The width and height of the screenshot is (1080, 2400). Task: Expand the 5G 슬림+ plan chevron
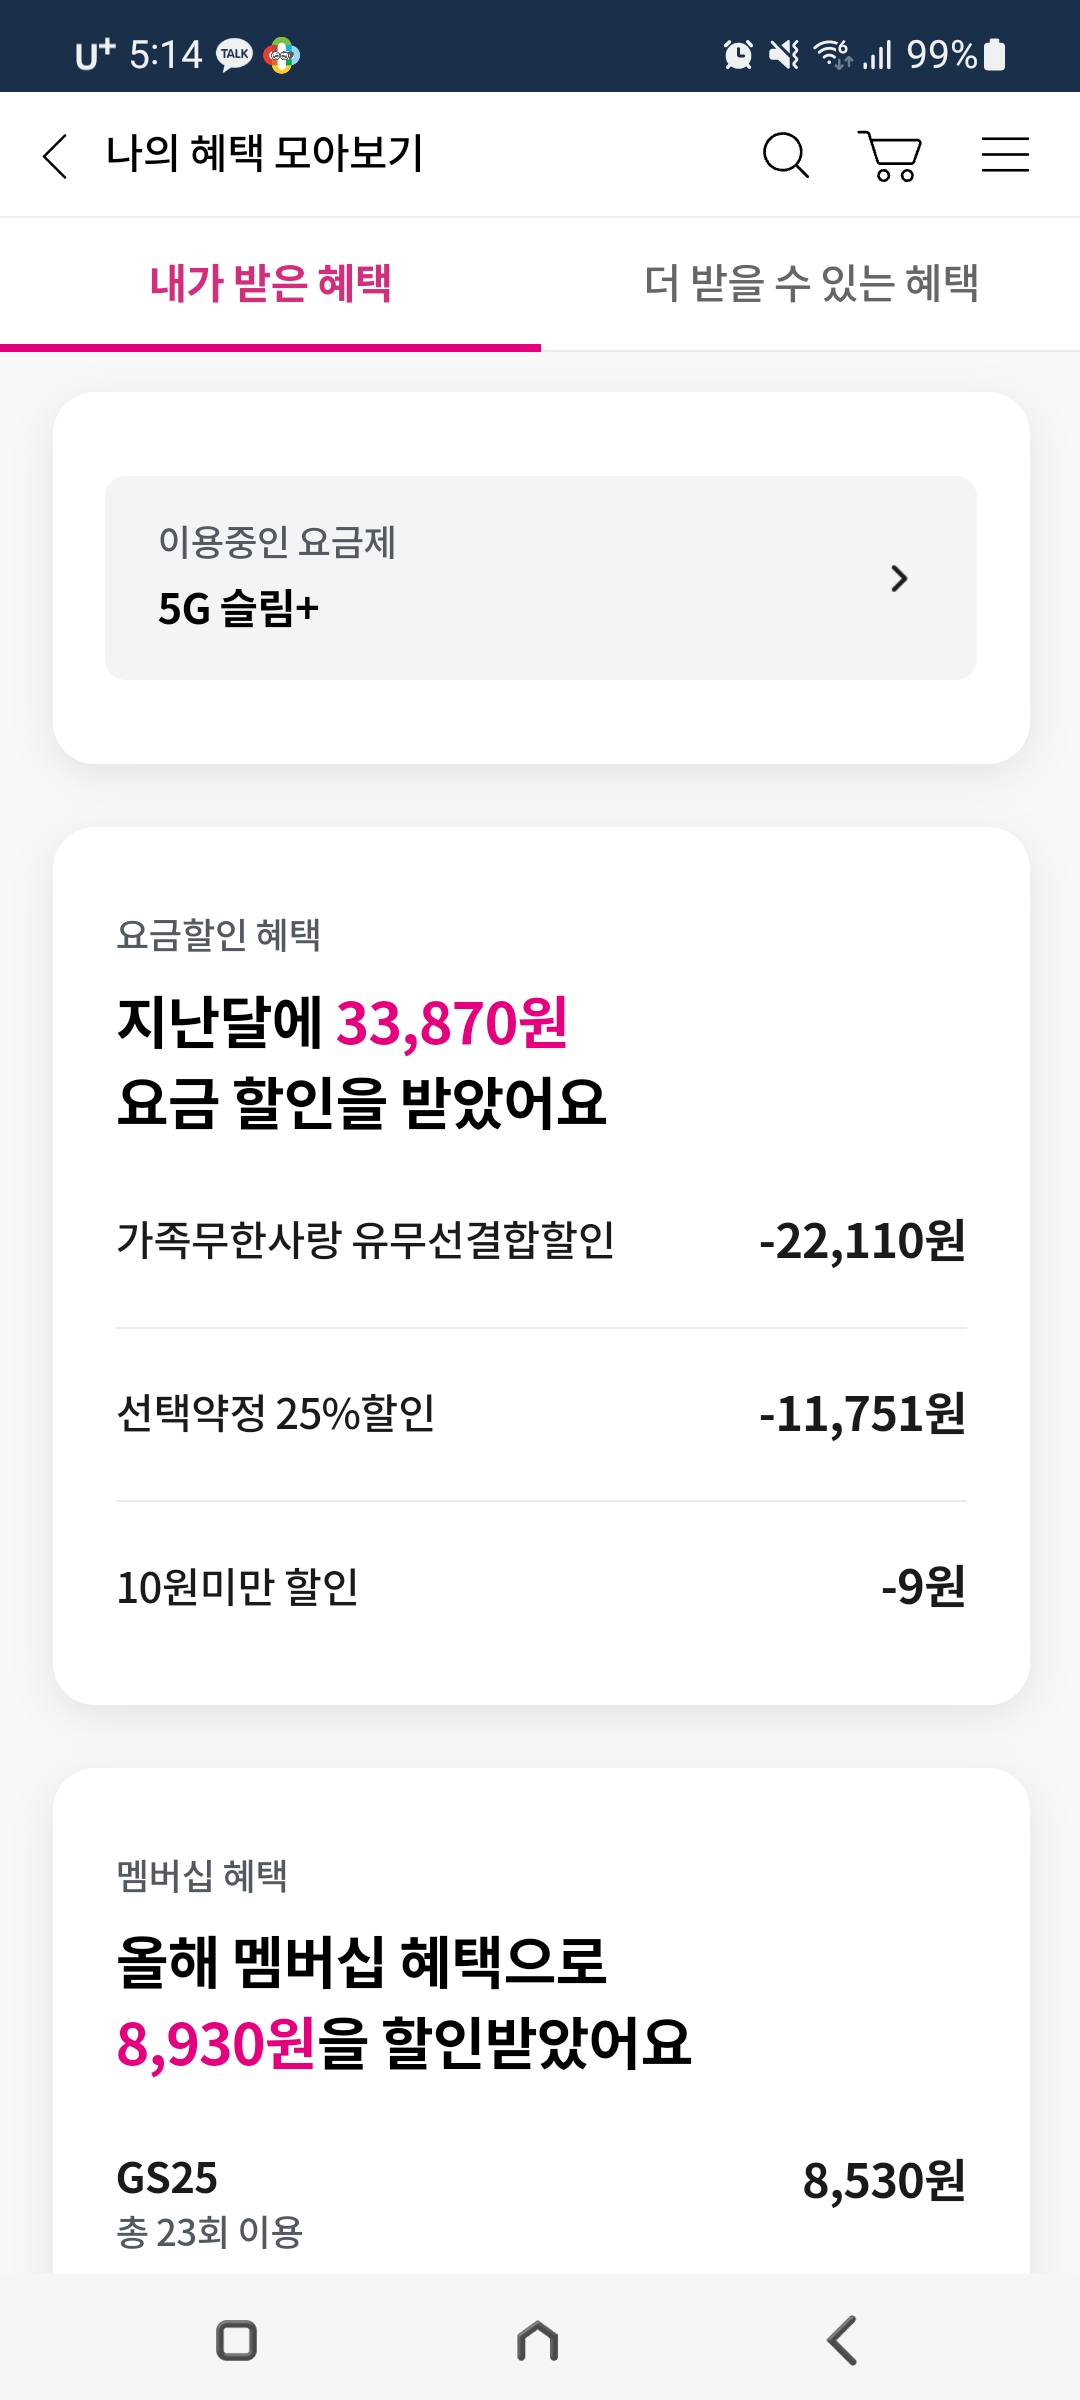[x=898, y=578]
